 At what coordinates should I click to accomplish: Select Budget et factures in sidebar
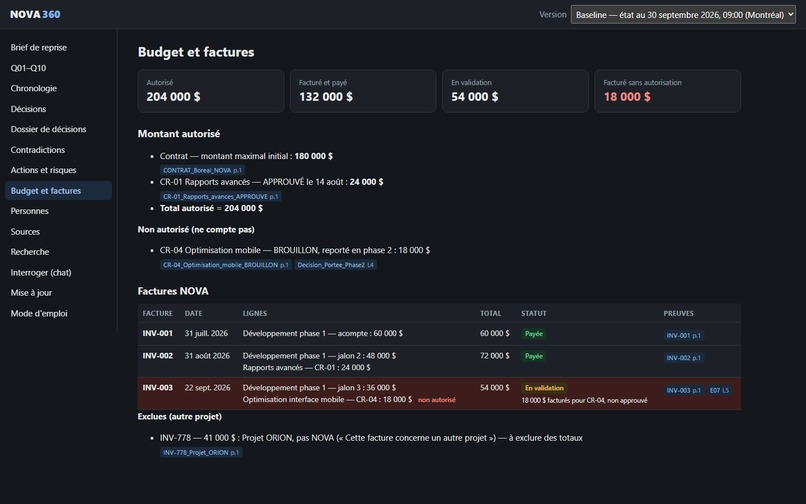(x=58, y=190)
